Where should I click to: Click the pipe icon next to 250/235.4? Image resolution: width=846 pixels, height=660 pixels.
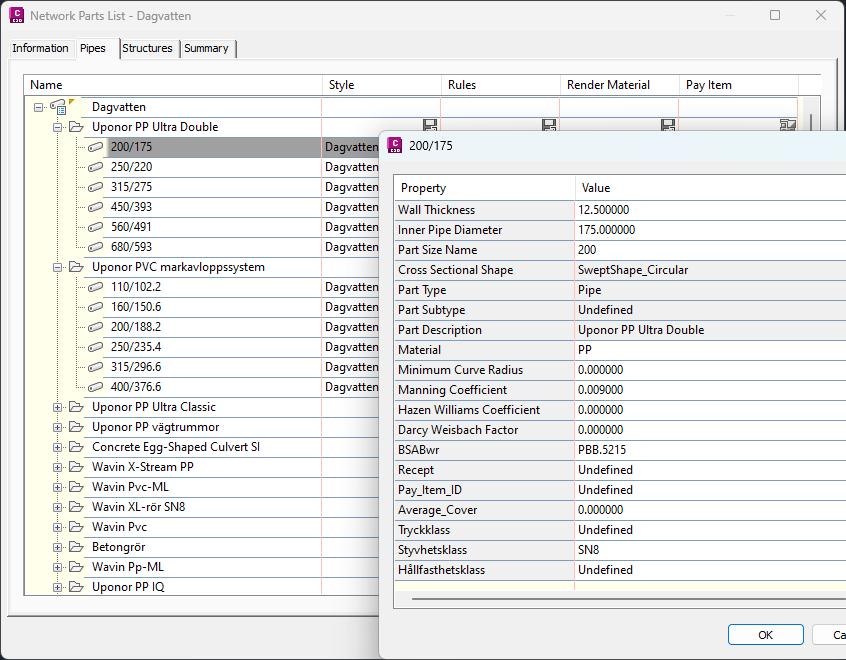(x=95, y=346)
